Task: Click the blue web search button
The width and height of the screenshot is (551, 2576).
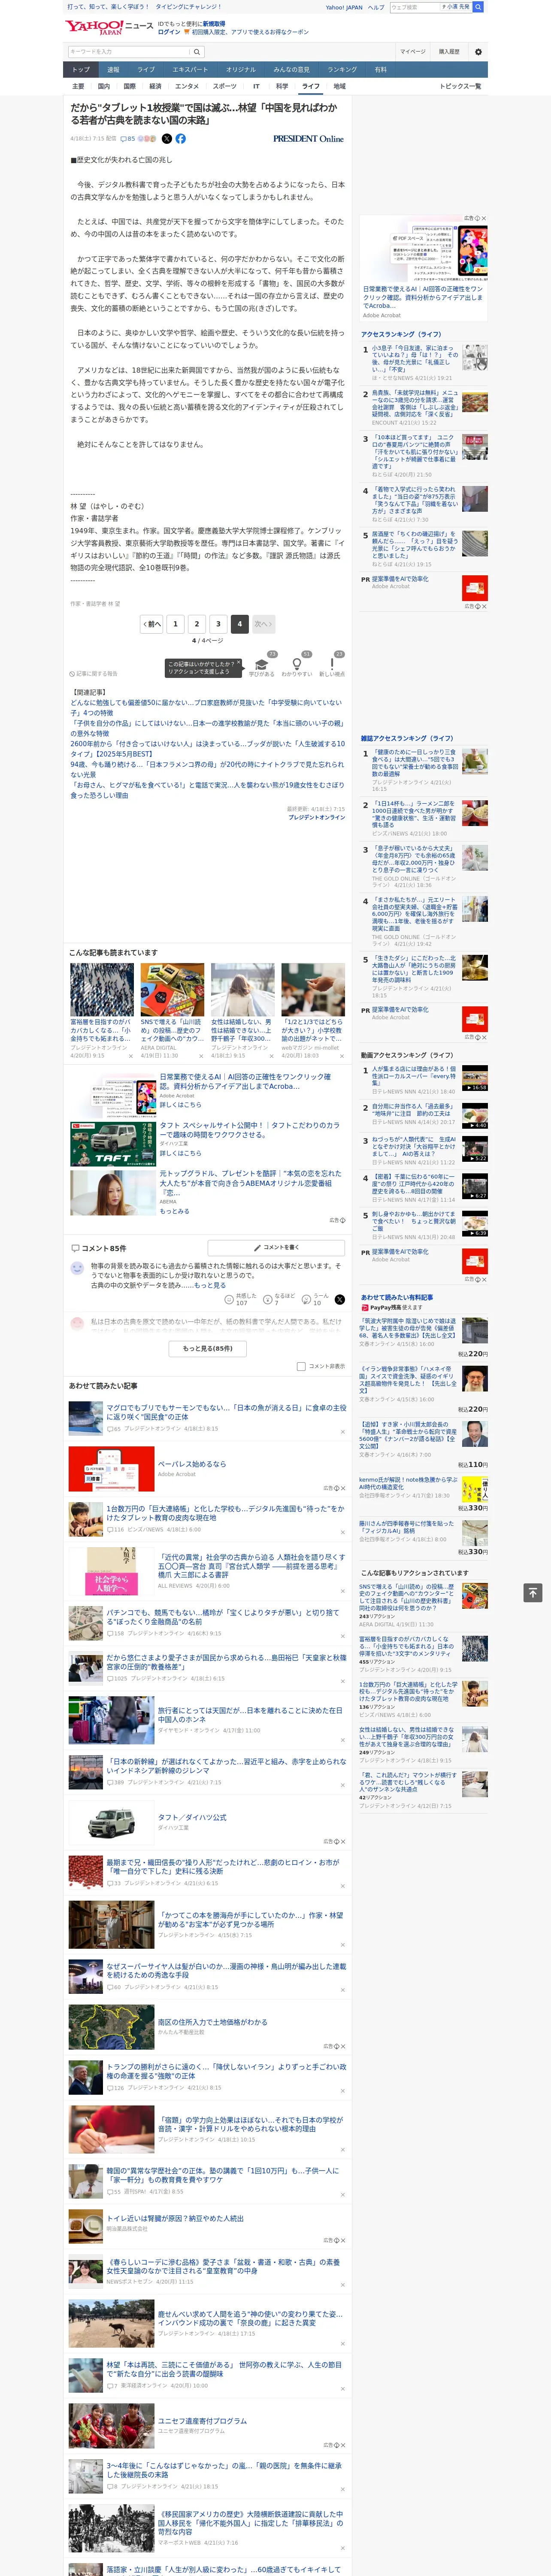Action: click(x=478, y=7)
